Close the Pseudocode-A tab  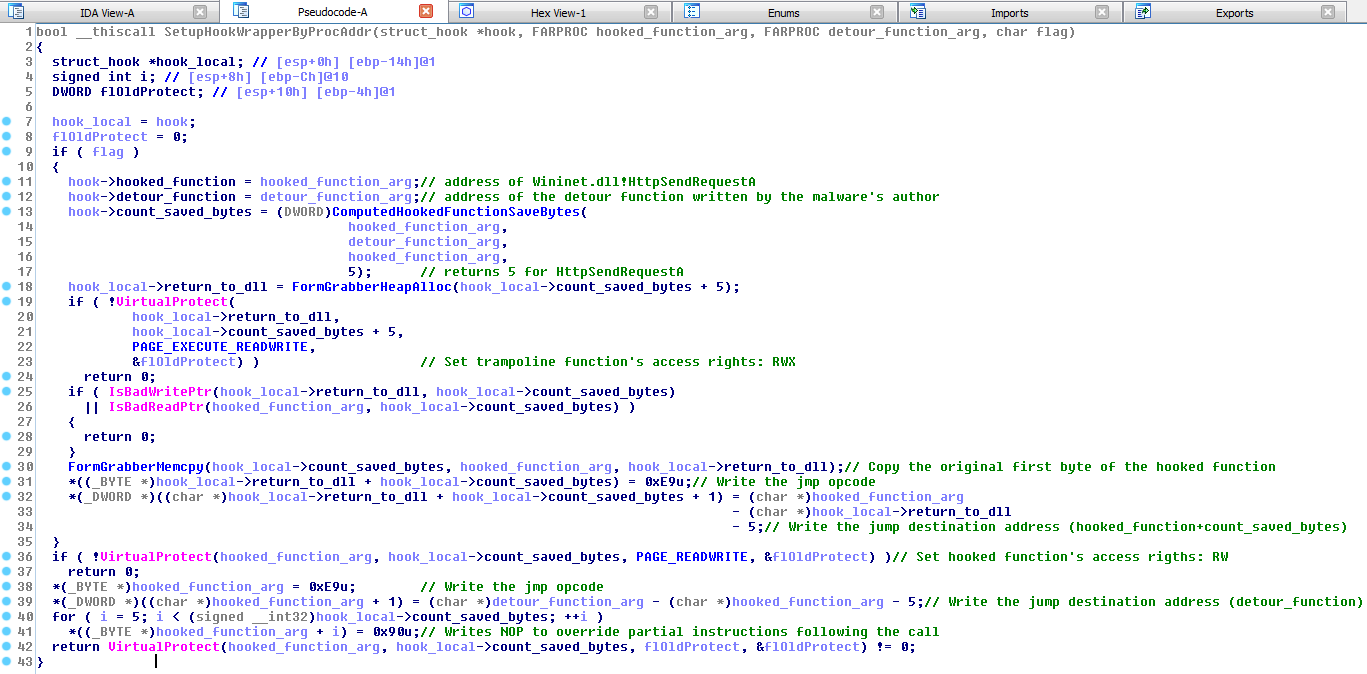pos(426,12)
